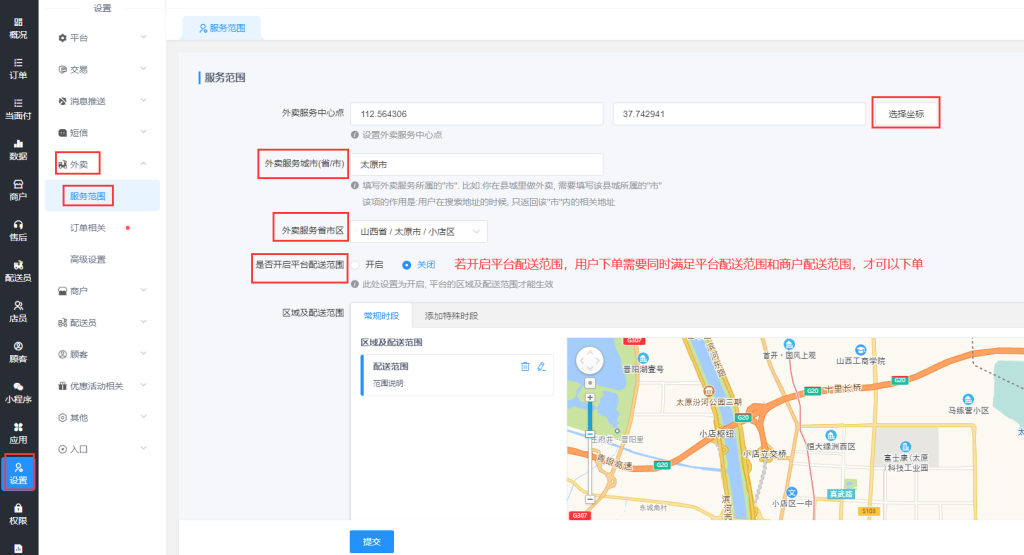Select 开启 for platform delivery range
This screenshot has height=555, width=1024.
356,265
